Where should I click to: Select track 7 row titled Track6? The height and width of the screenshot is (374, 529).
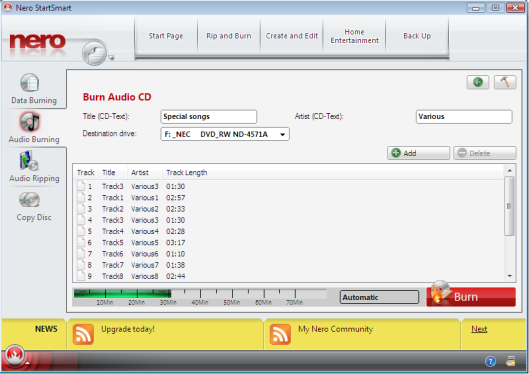pyautogui.click(x=288, y=254)
